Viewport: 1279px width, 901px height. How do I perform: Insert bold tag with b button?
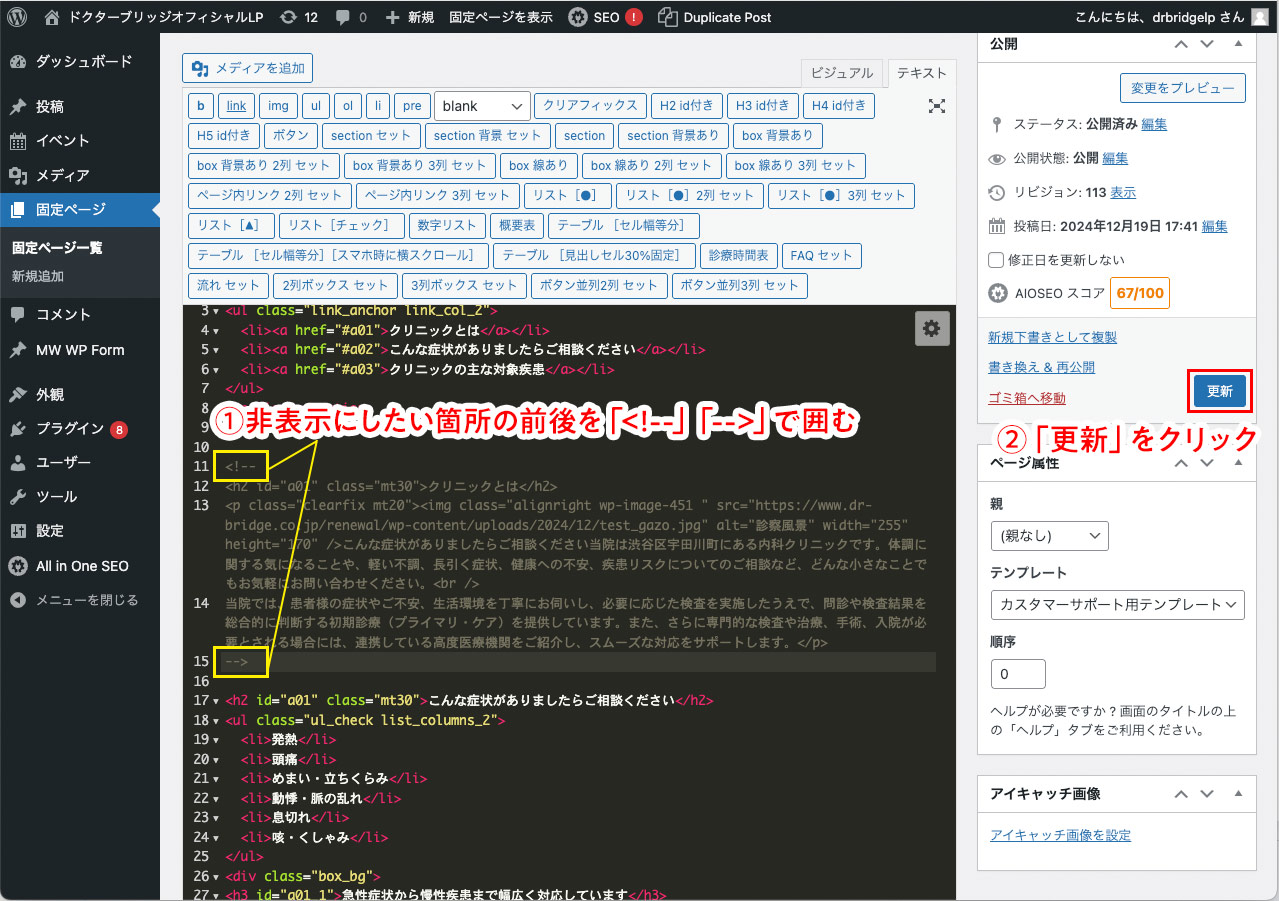tap(200, 106)
